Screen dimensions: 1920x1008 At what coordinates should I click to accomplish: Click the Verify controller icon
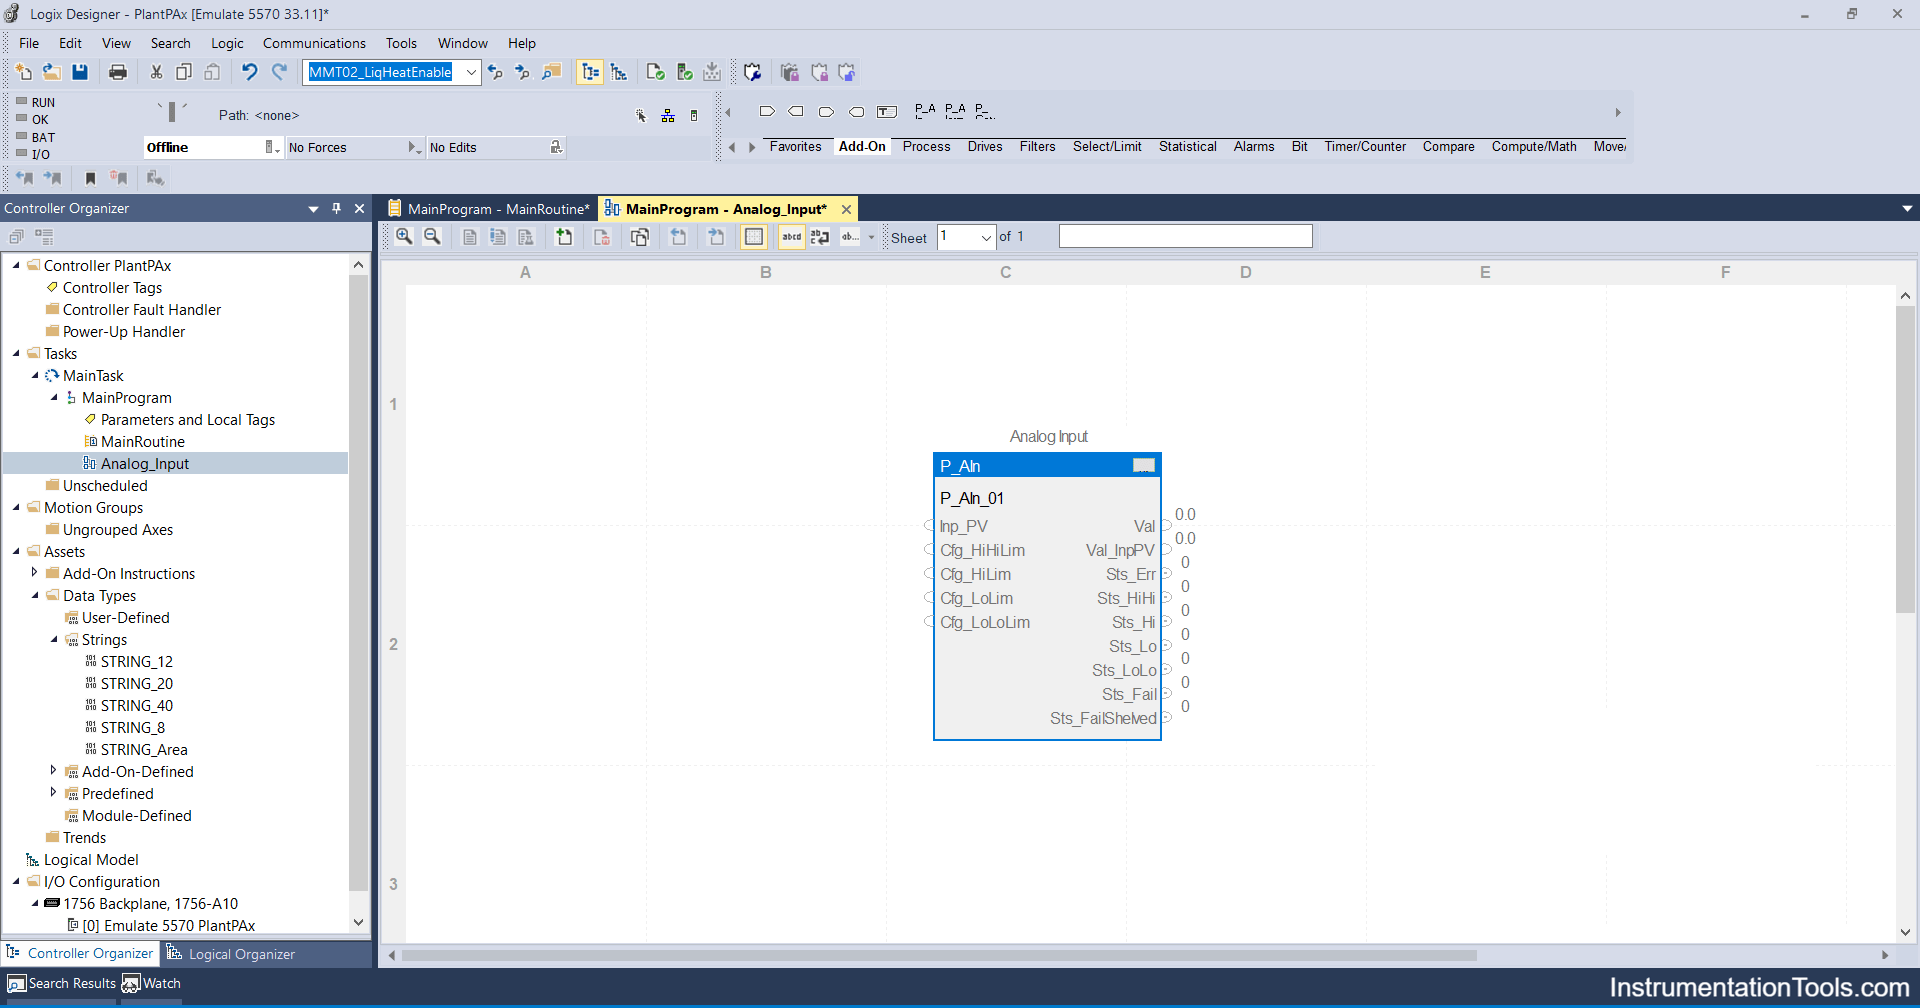(x=685, y=72)
